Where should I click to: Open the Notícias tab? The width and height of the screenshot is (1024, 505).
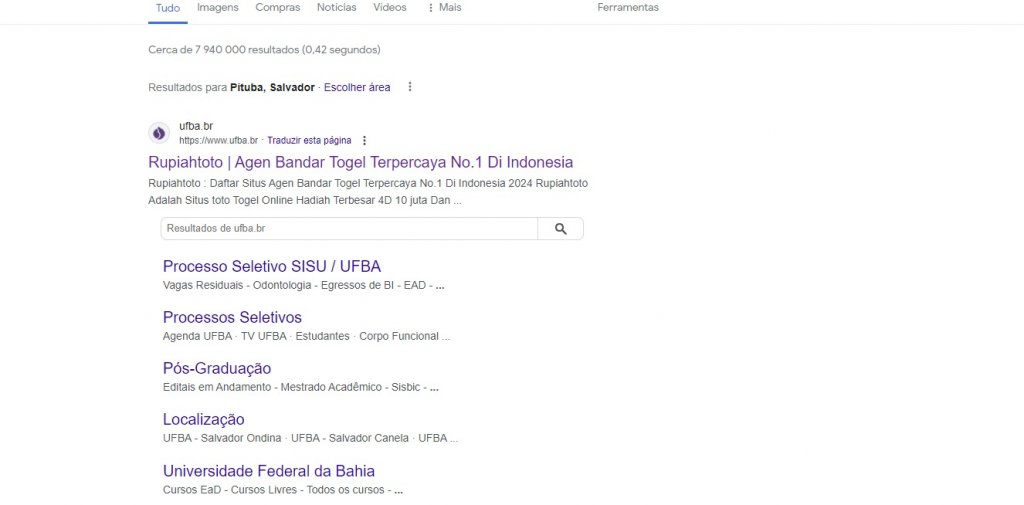pos(336,8)
